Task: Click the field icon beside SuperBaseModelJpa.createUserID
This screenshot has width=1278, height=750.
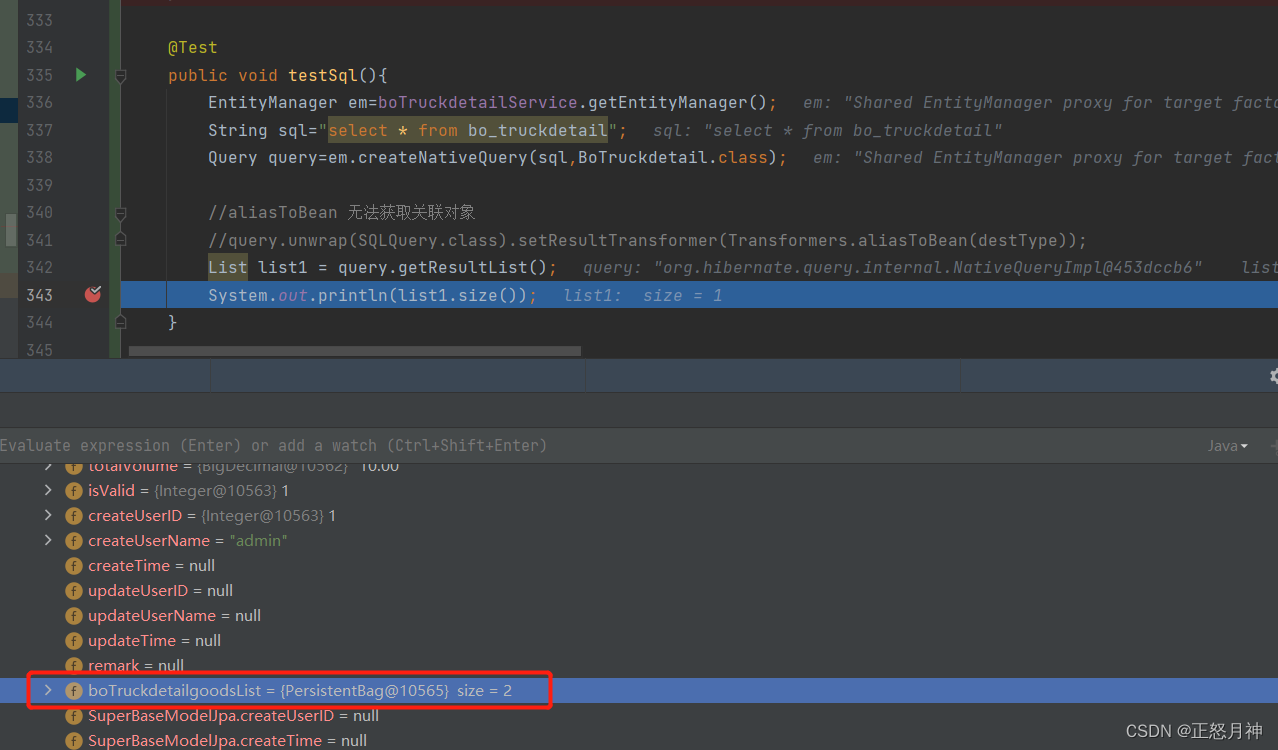Action: coord(73,716)
